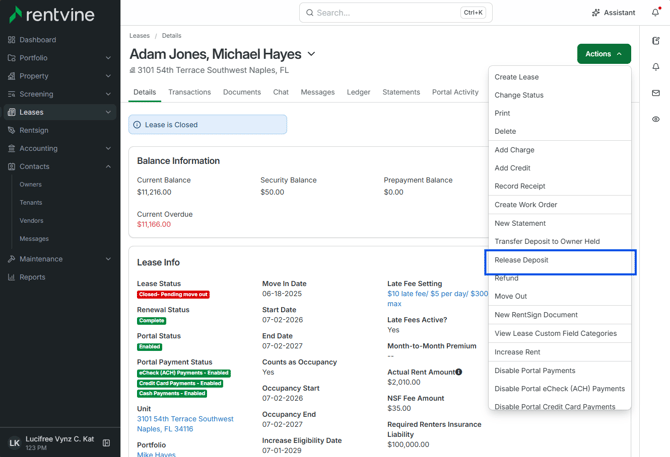The height and width of the screenshot is (457, 670).
Task: Click the notification bell in top bar
Action: tap(655, 12)
